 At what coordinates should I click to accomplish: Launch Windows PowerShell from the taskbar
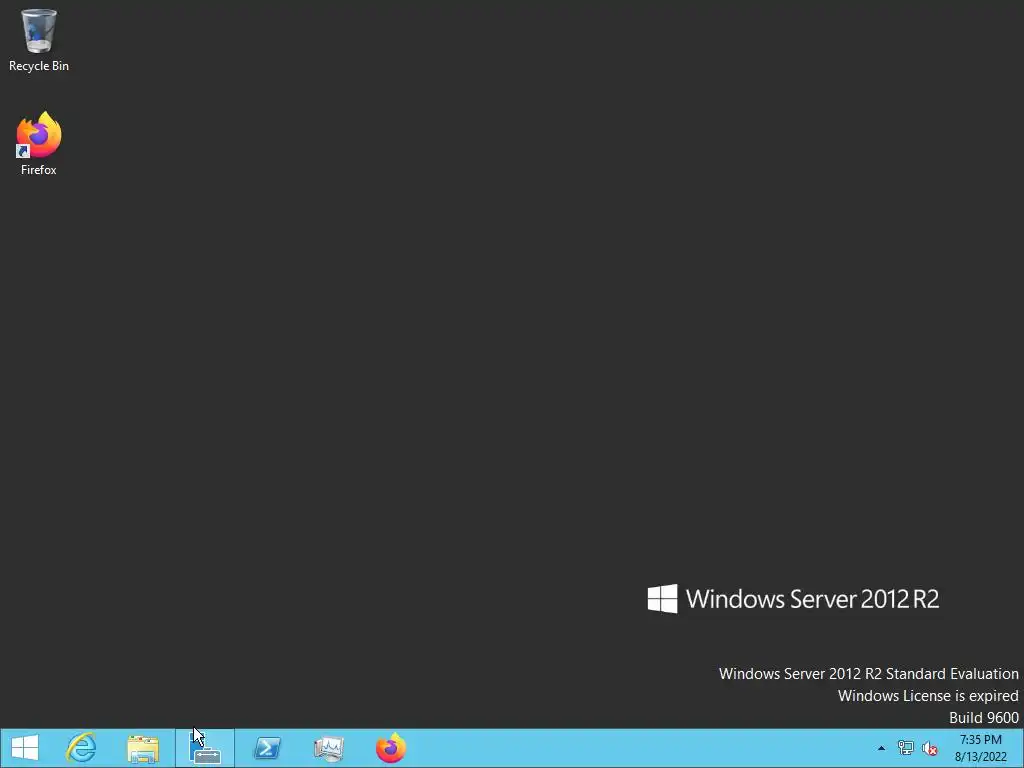tap(267, 748)
